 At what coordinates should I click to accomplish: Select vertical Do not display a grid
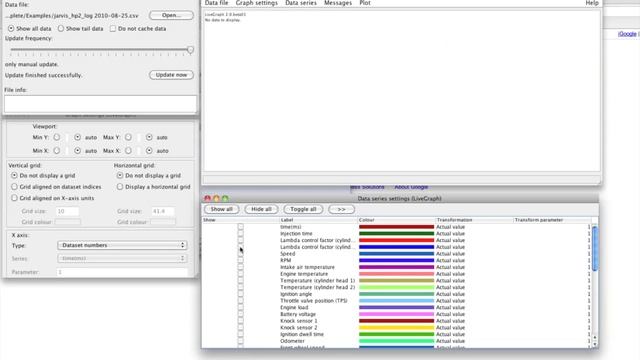tap(14, 175)
